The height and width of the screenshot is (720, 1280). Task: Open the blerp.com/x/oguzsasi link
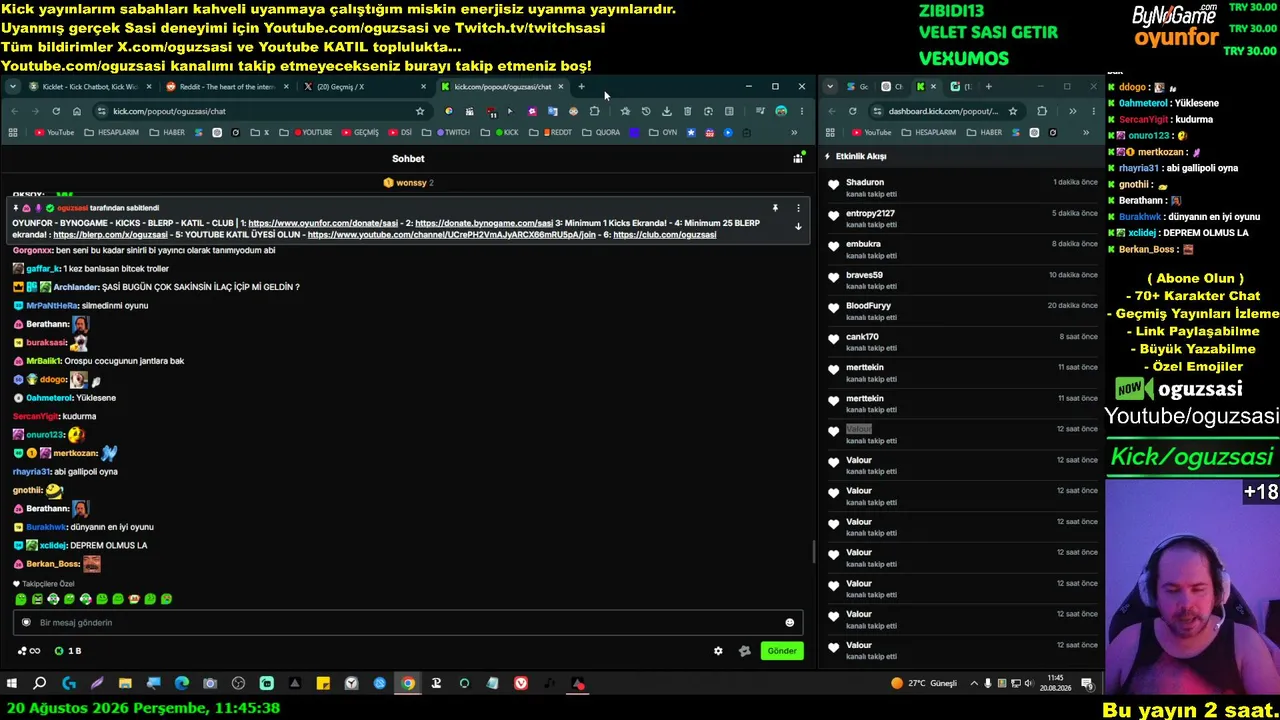[x=110, y=235]
